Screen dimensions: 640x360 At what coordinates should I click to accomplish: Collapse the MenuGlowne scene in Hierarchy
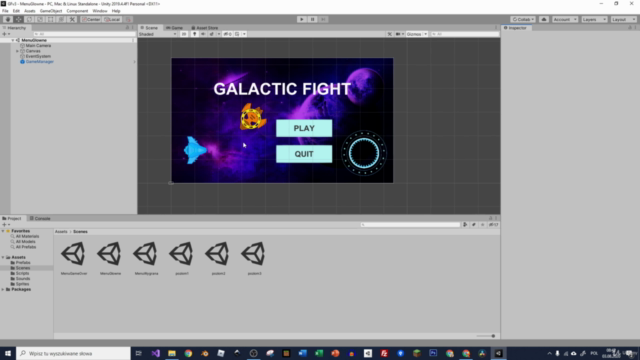point(13,40)
